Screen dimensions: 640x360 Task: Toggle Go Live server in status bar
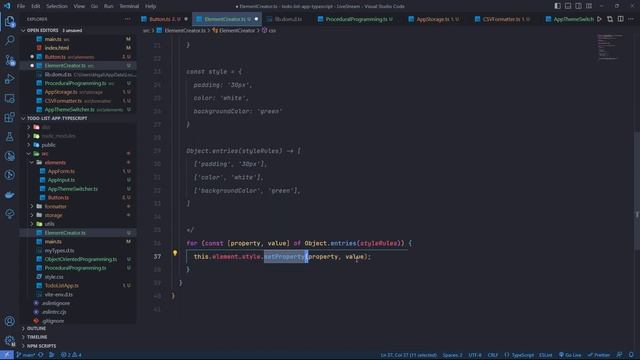click(x=570, y=355)
